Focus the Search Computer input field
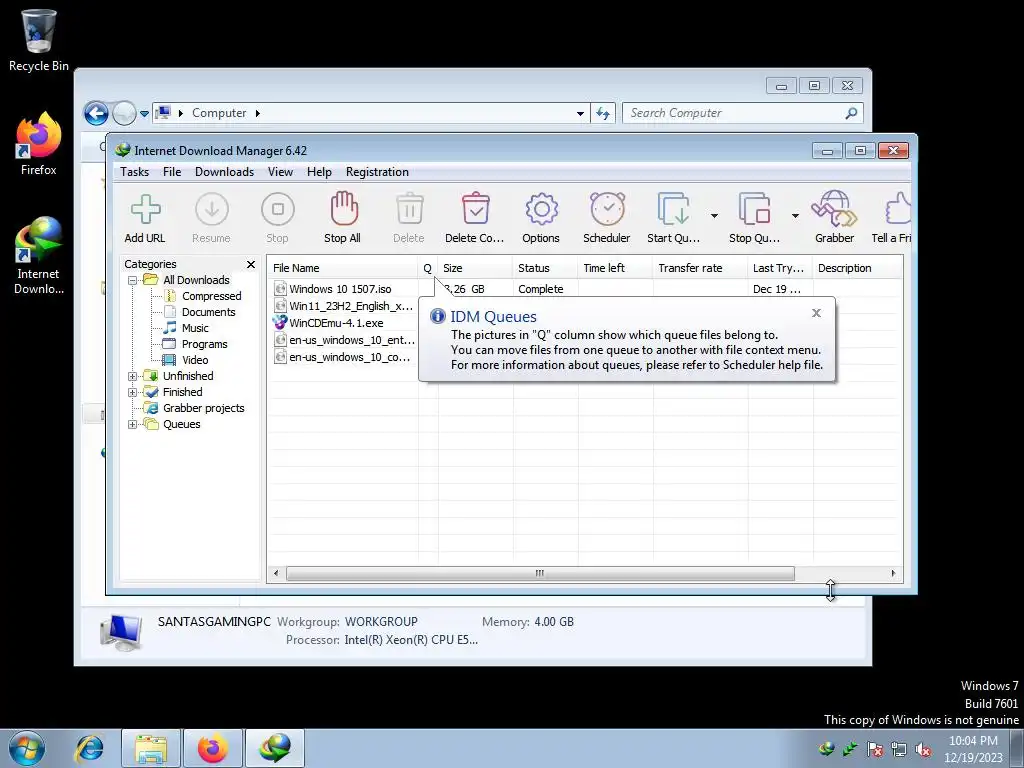The image size is (1024, 768). 743,113
